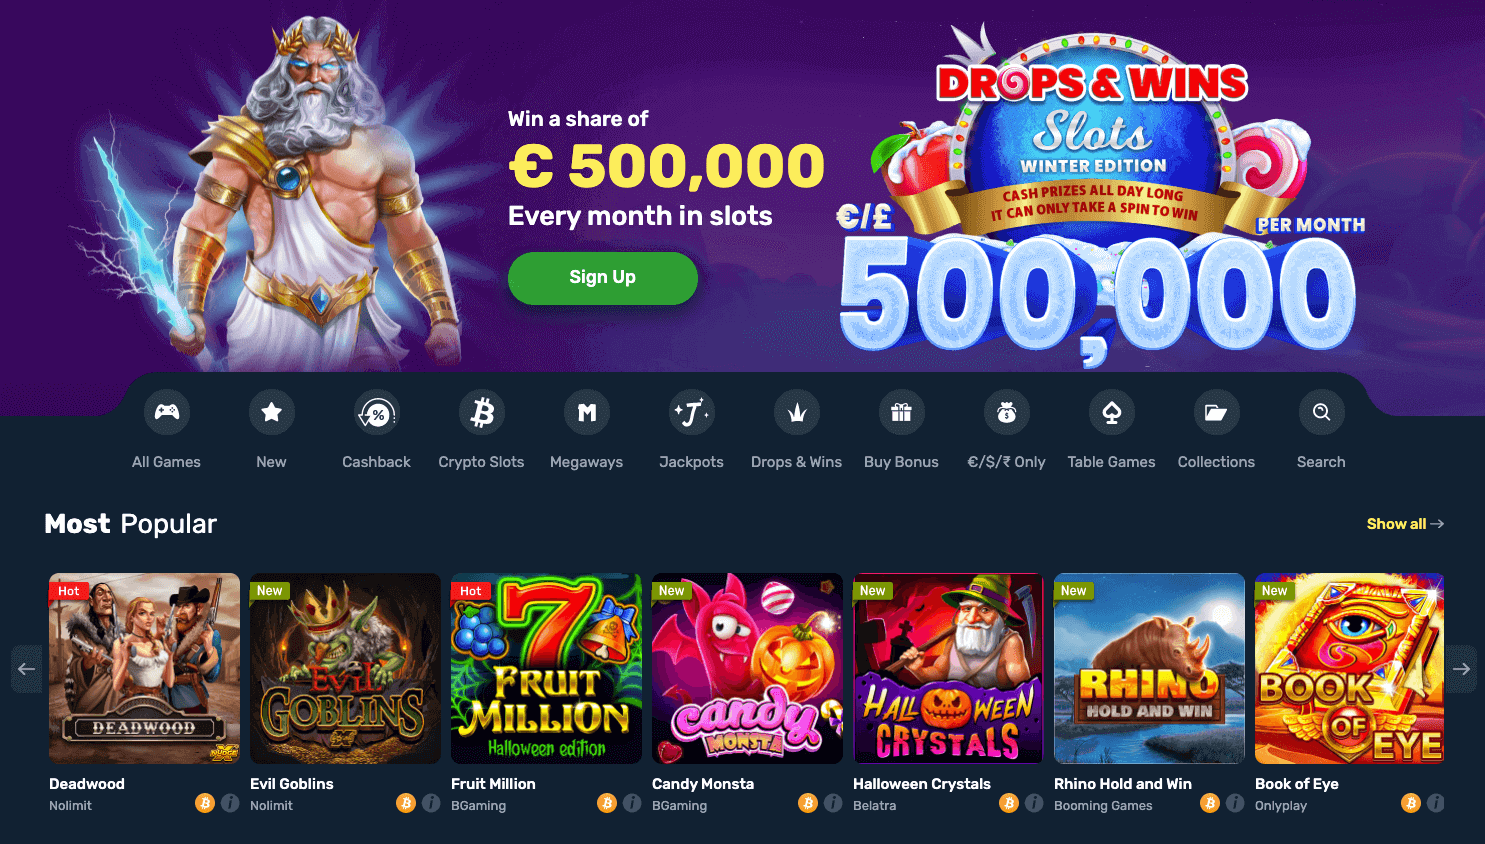Open the Drops & Wins crown icon
Screen dimensions: 1485x844
click(797, 412)
